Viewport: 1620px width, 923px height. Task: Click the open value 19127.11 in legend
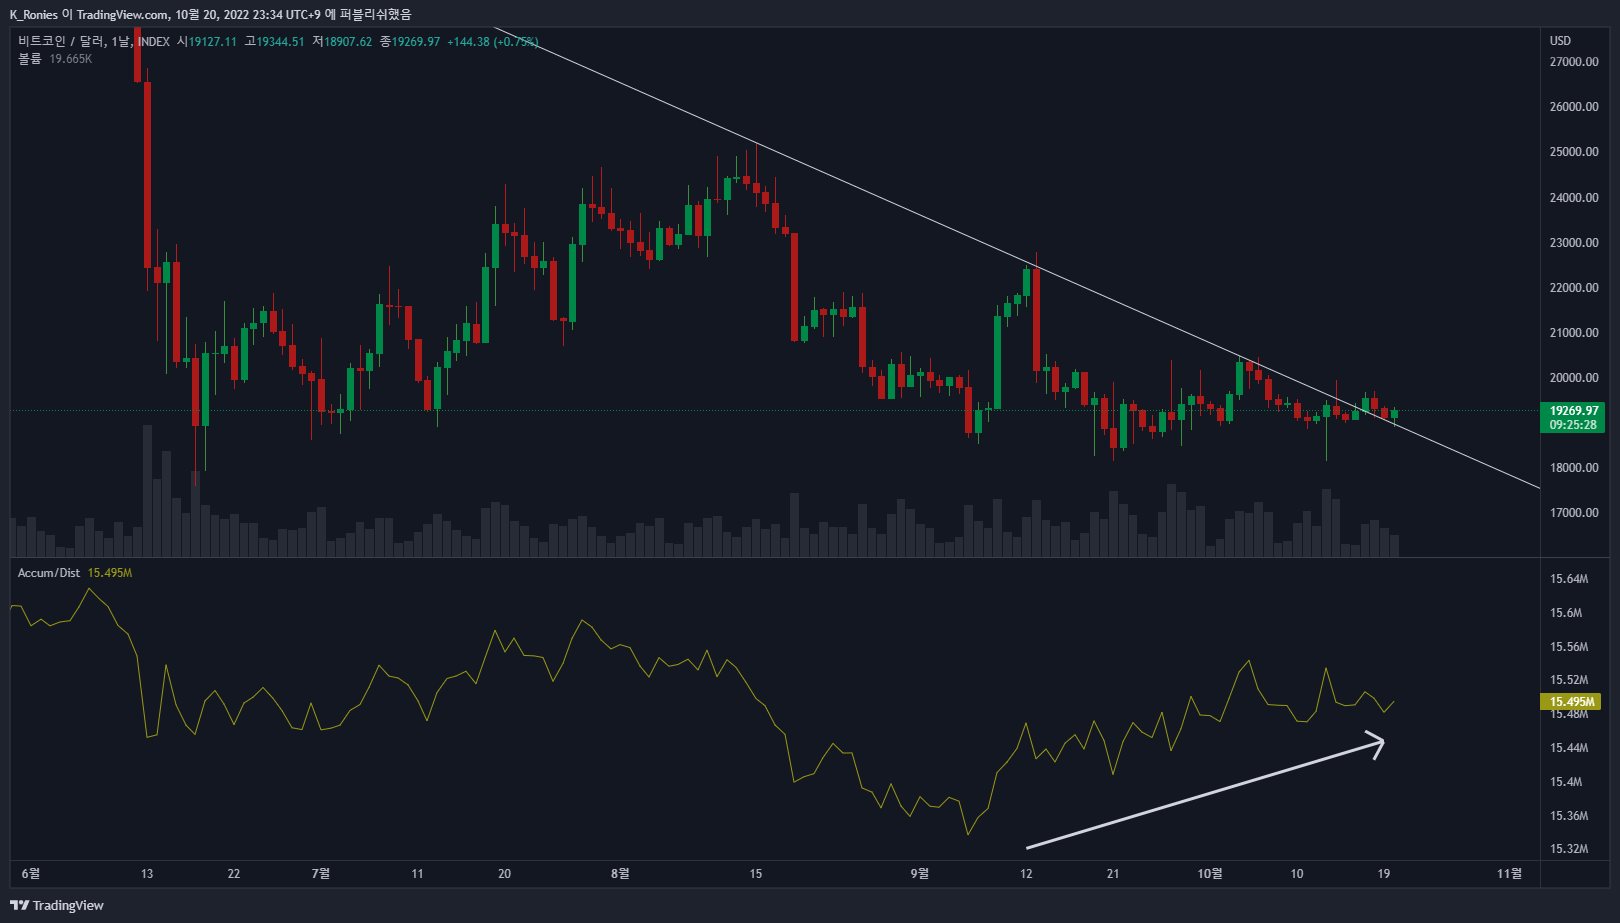[213, 41]
